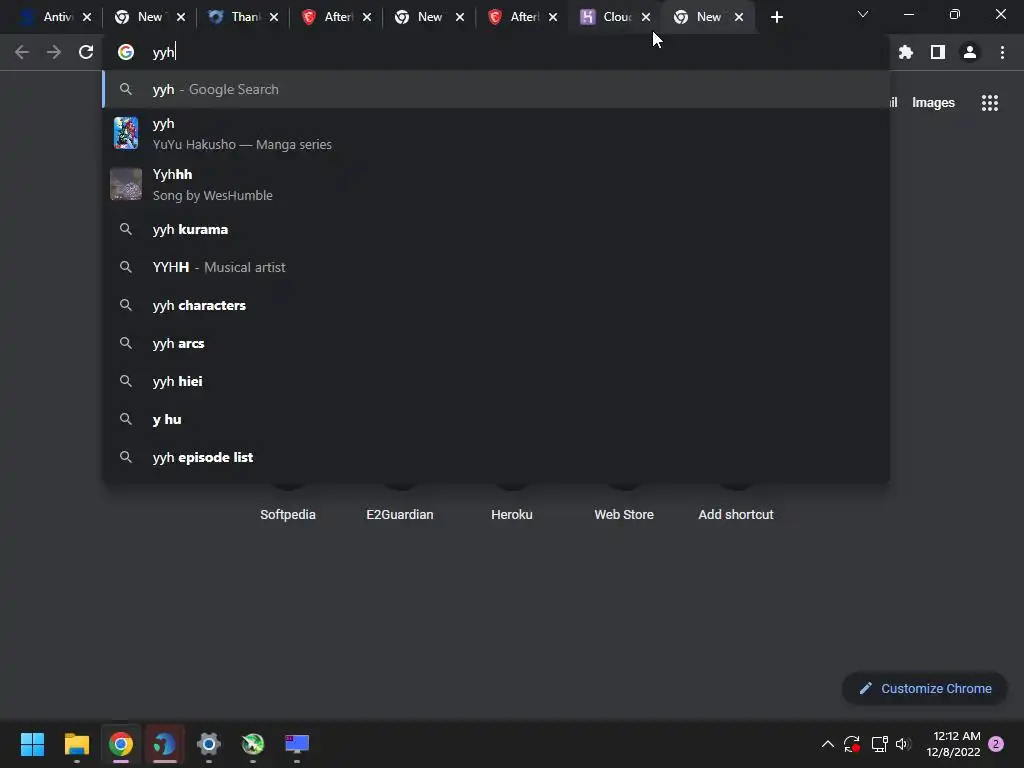Click the address bar containing yyh
This screenshot has width=1024, height=768.
[x=496, y=52]
